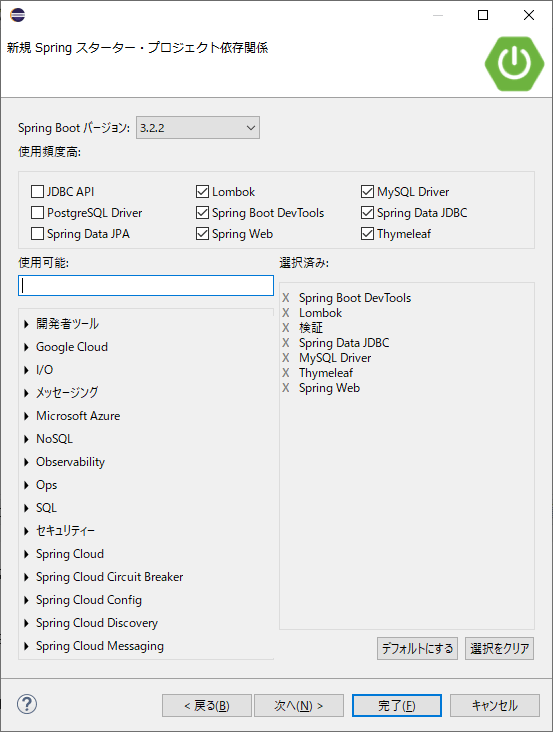Click the 次へ(N) next button
Image resolution: width=553 pixels, height=732 pixels.
(x=299, y=705)
